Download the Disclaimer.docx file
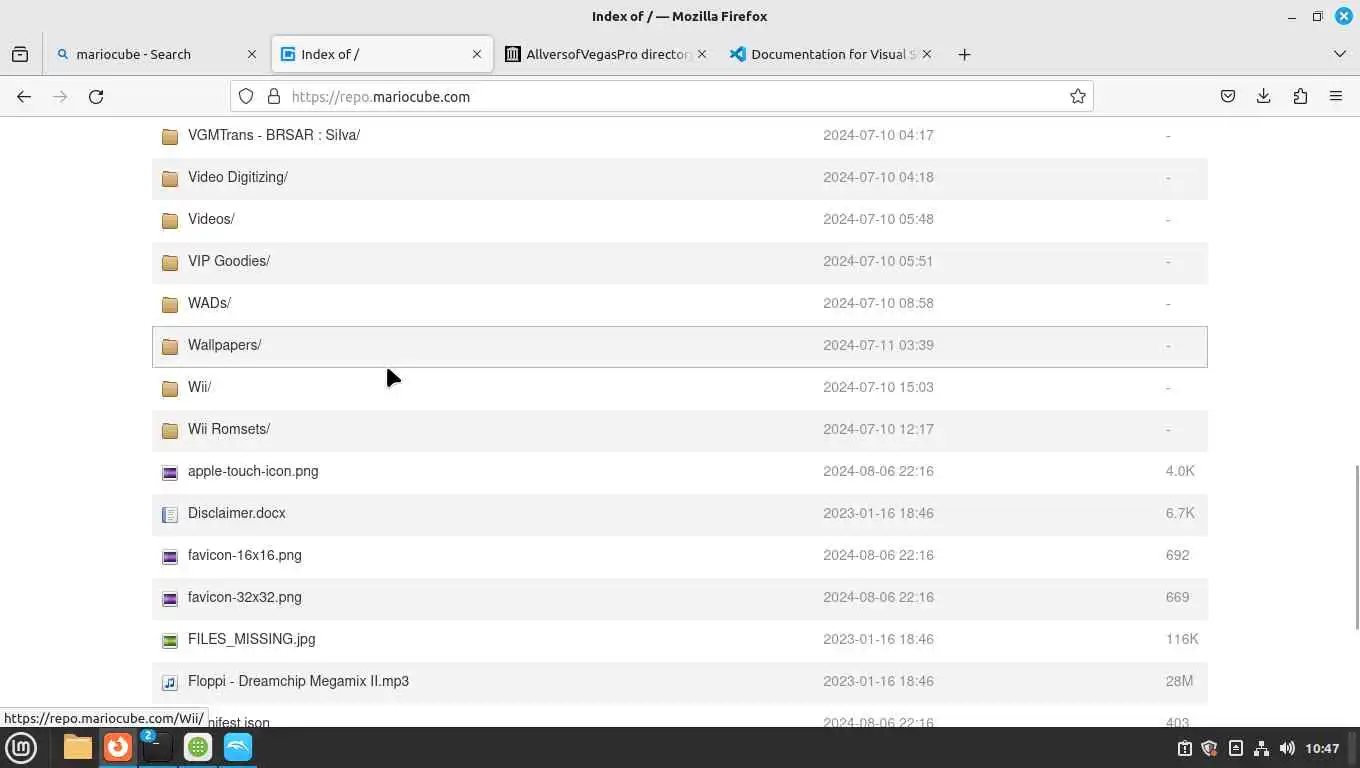Image resolution: width=1360 pixels, height=768 pixels. 237,513
